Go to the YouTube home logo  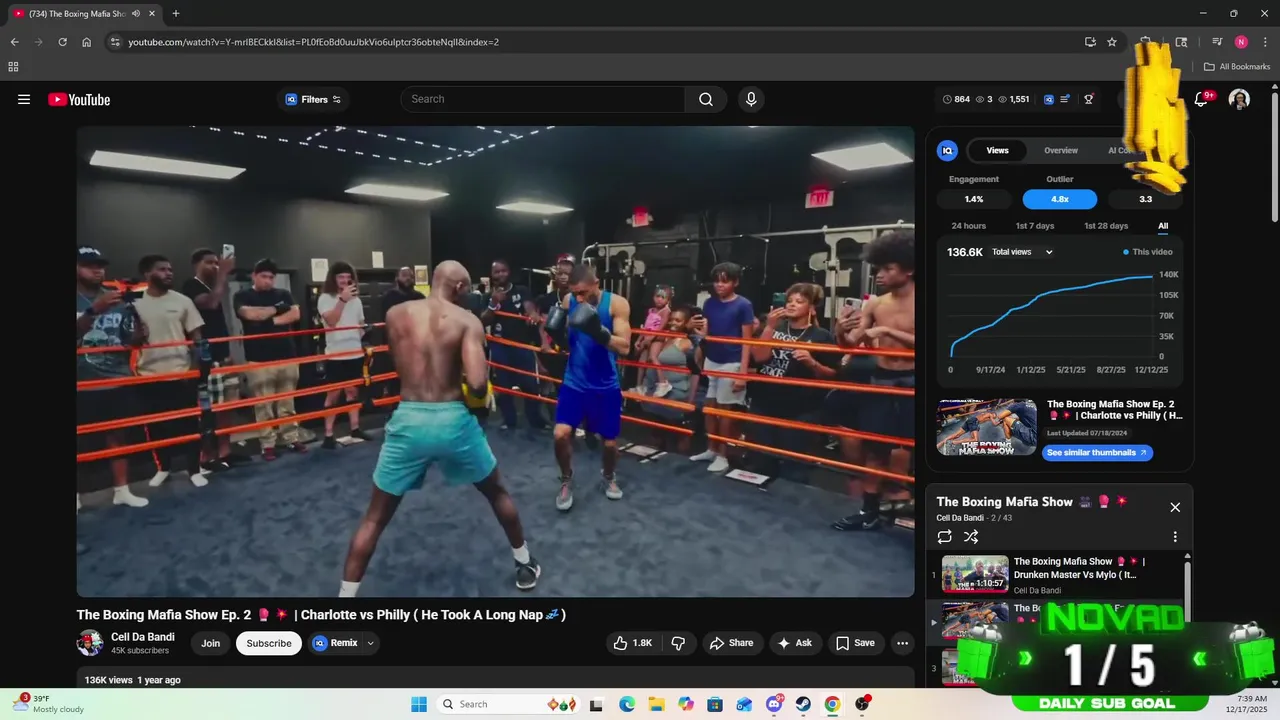click(79, 99)
